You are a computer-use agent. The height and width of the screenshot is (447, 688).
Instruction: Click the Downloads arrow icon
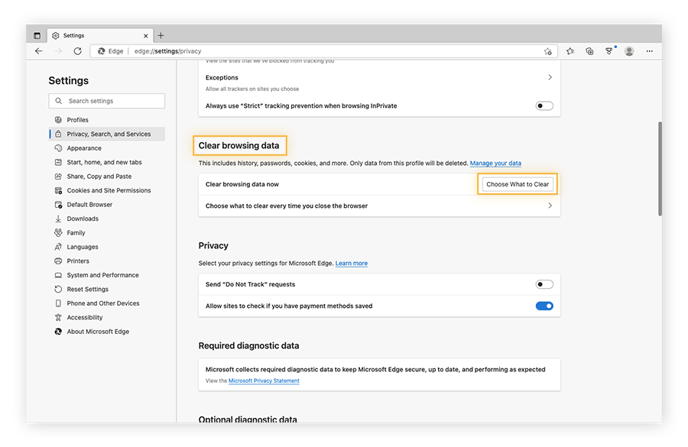(58, 218)
